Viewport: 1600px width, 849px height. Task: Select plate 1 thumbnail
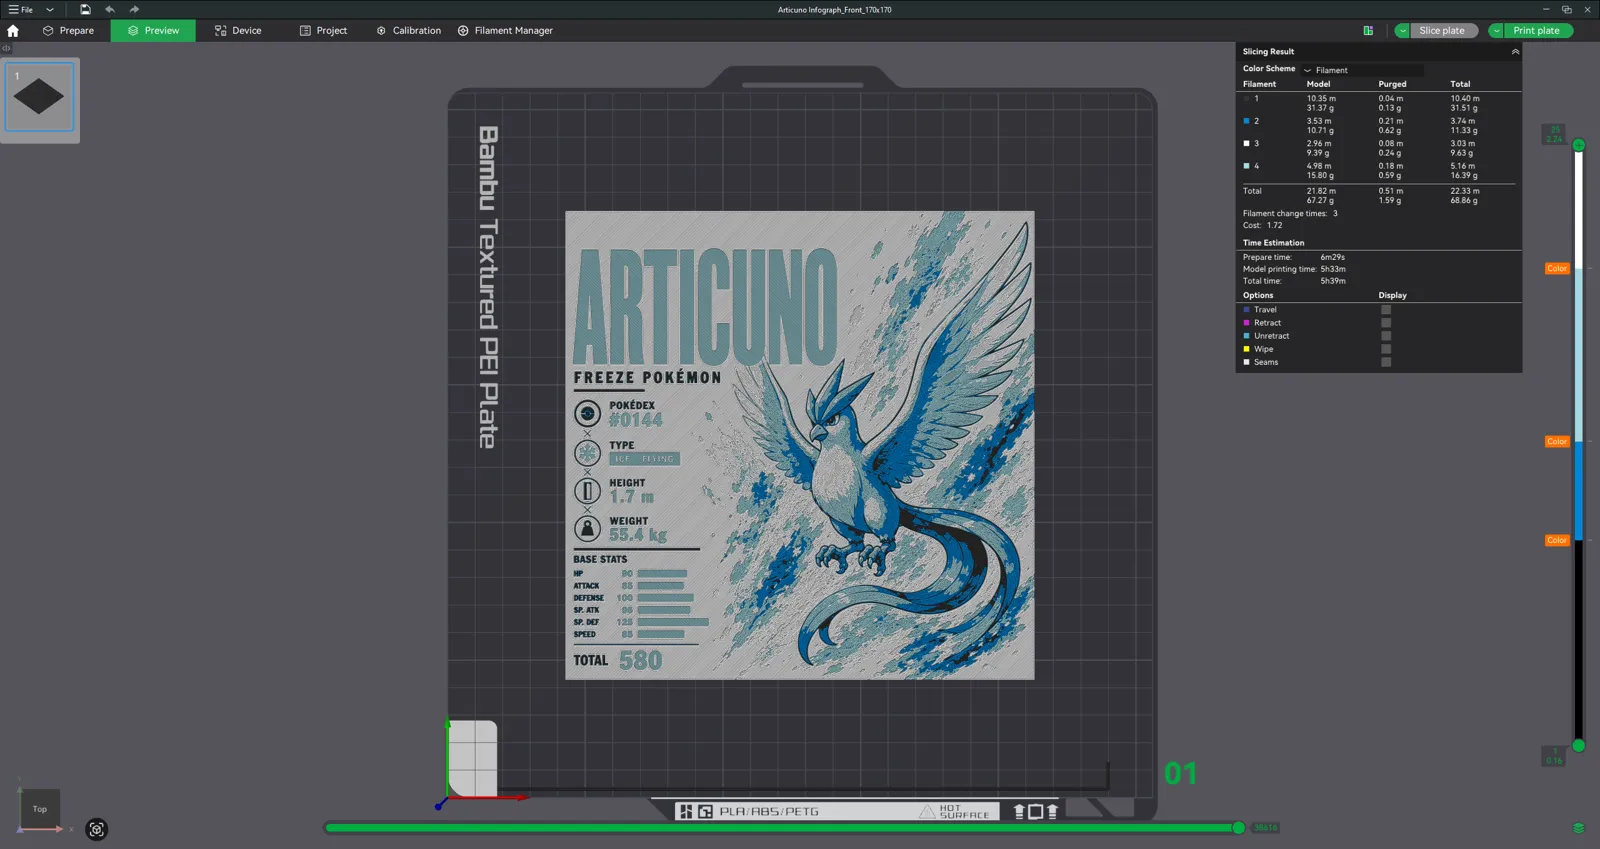point(40,97)
